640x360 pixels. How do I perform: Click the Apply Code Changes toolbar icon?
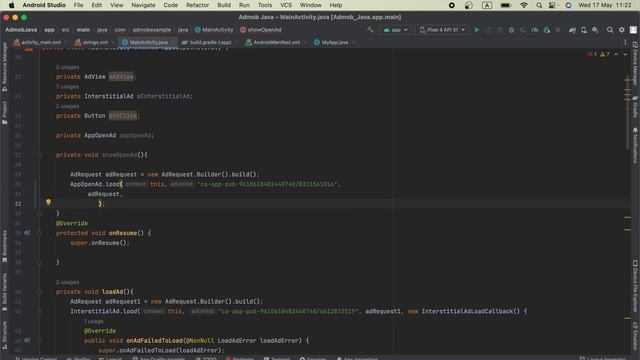500,30
